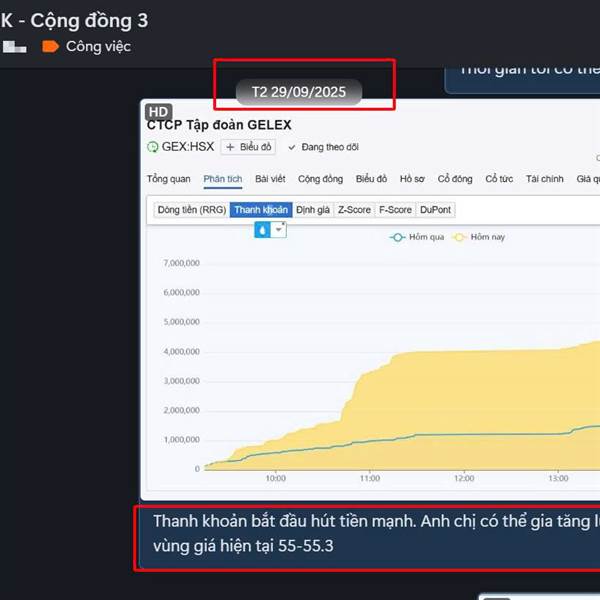Click the blue water drop icon
Screen dimensions: 600x600
tap(262, 230)
